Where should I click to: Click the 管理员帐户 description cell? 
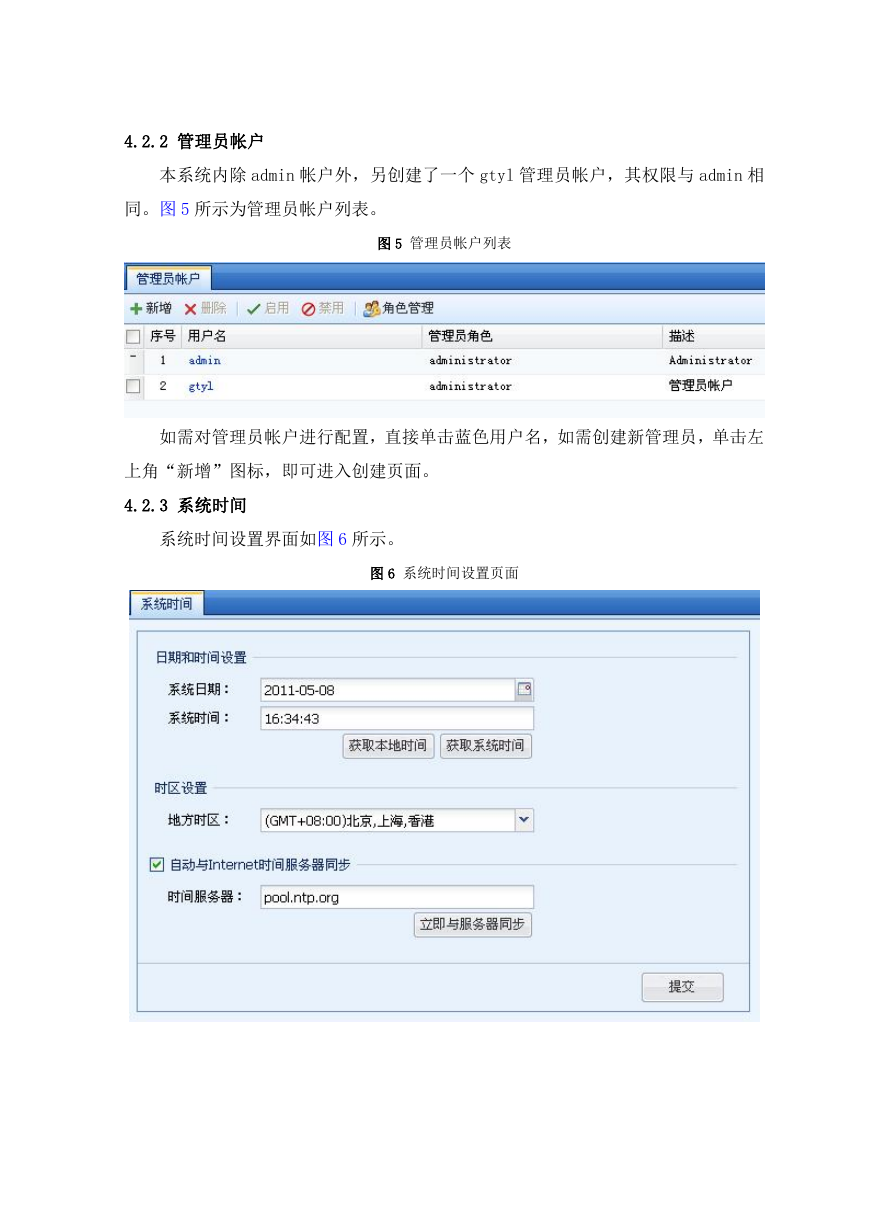tap(701, 386)
